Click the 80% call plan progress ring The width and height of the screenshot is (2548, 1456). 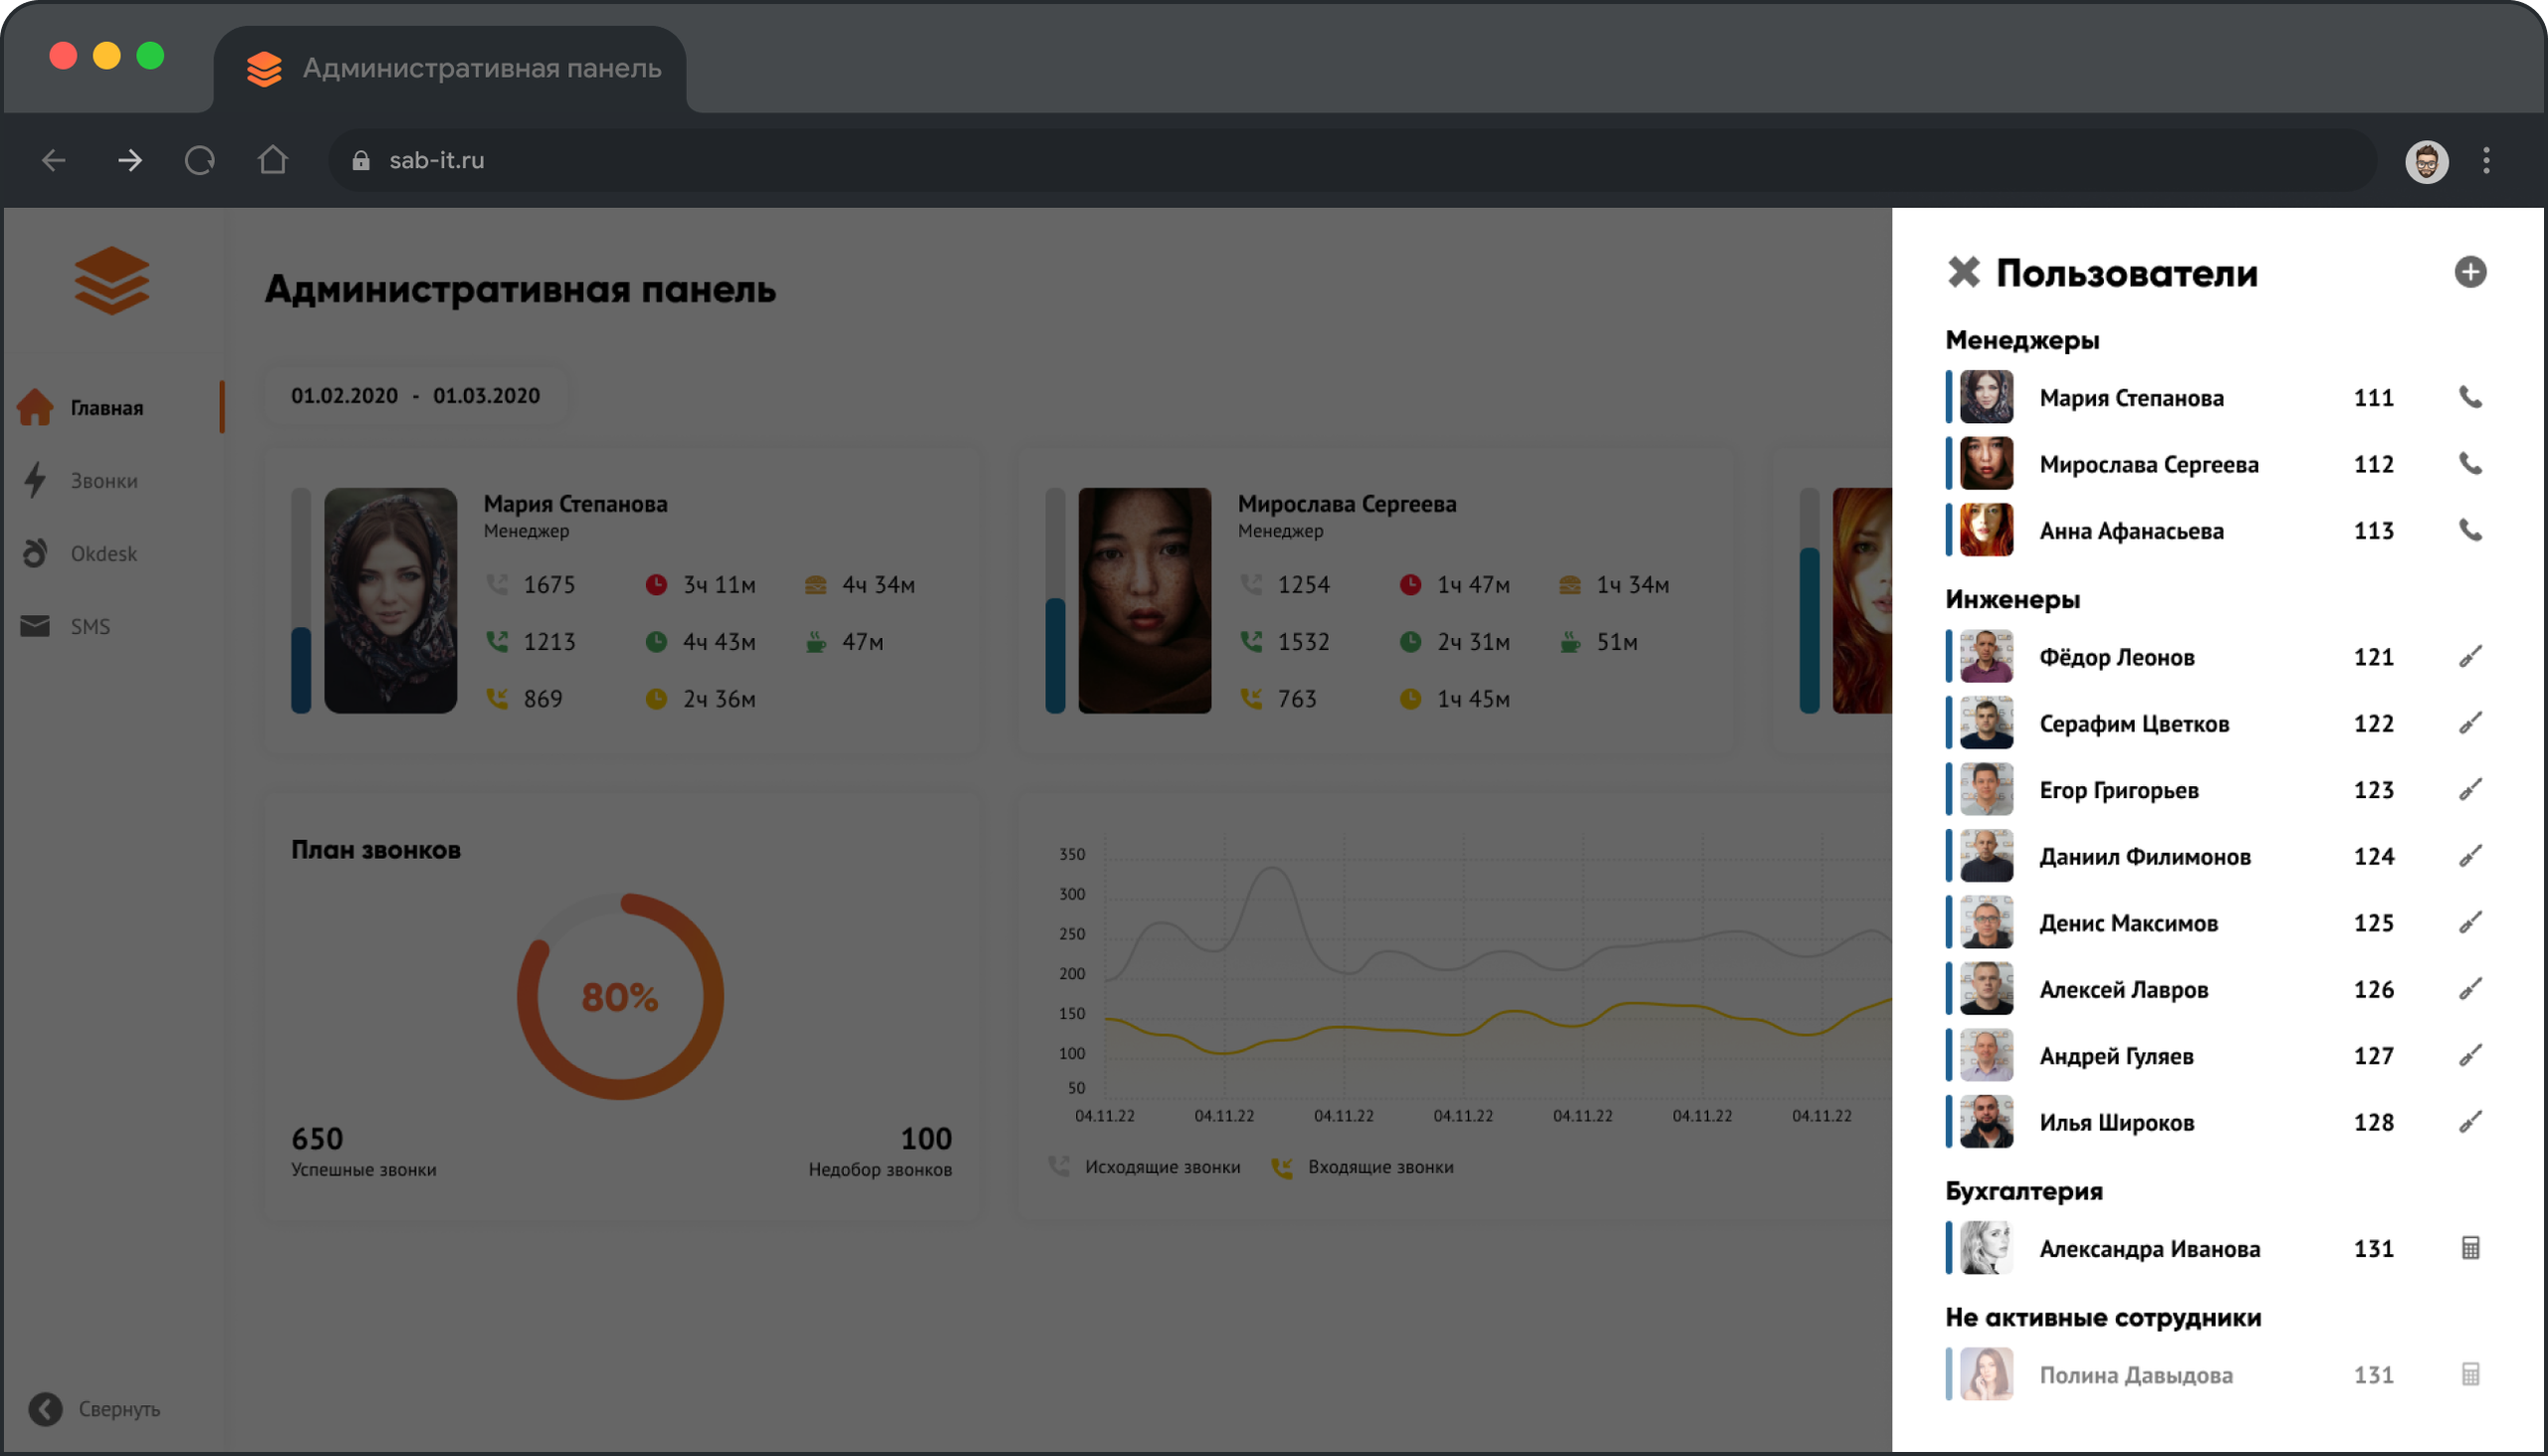[620, 996]
